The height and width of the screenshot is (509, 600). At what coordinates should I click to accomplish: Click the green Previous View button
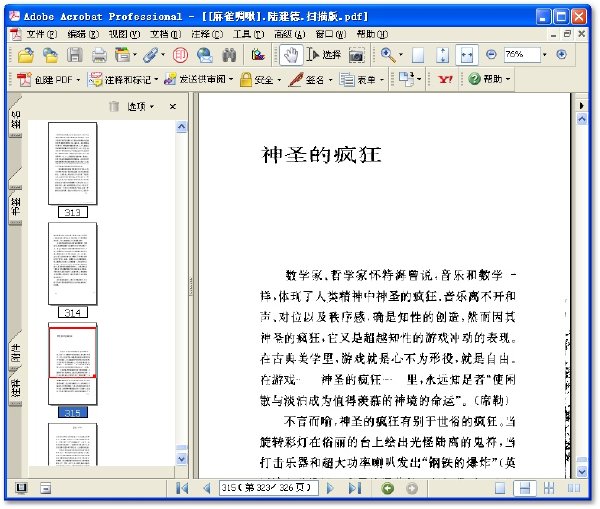387,488
